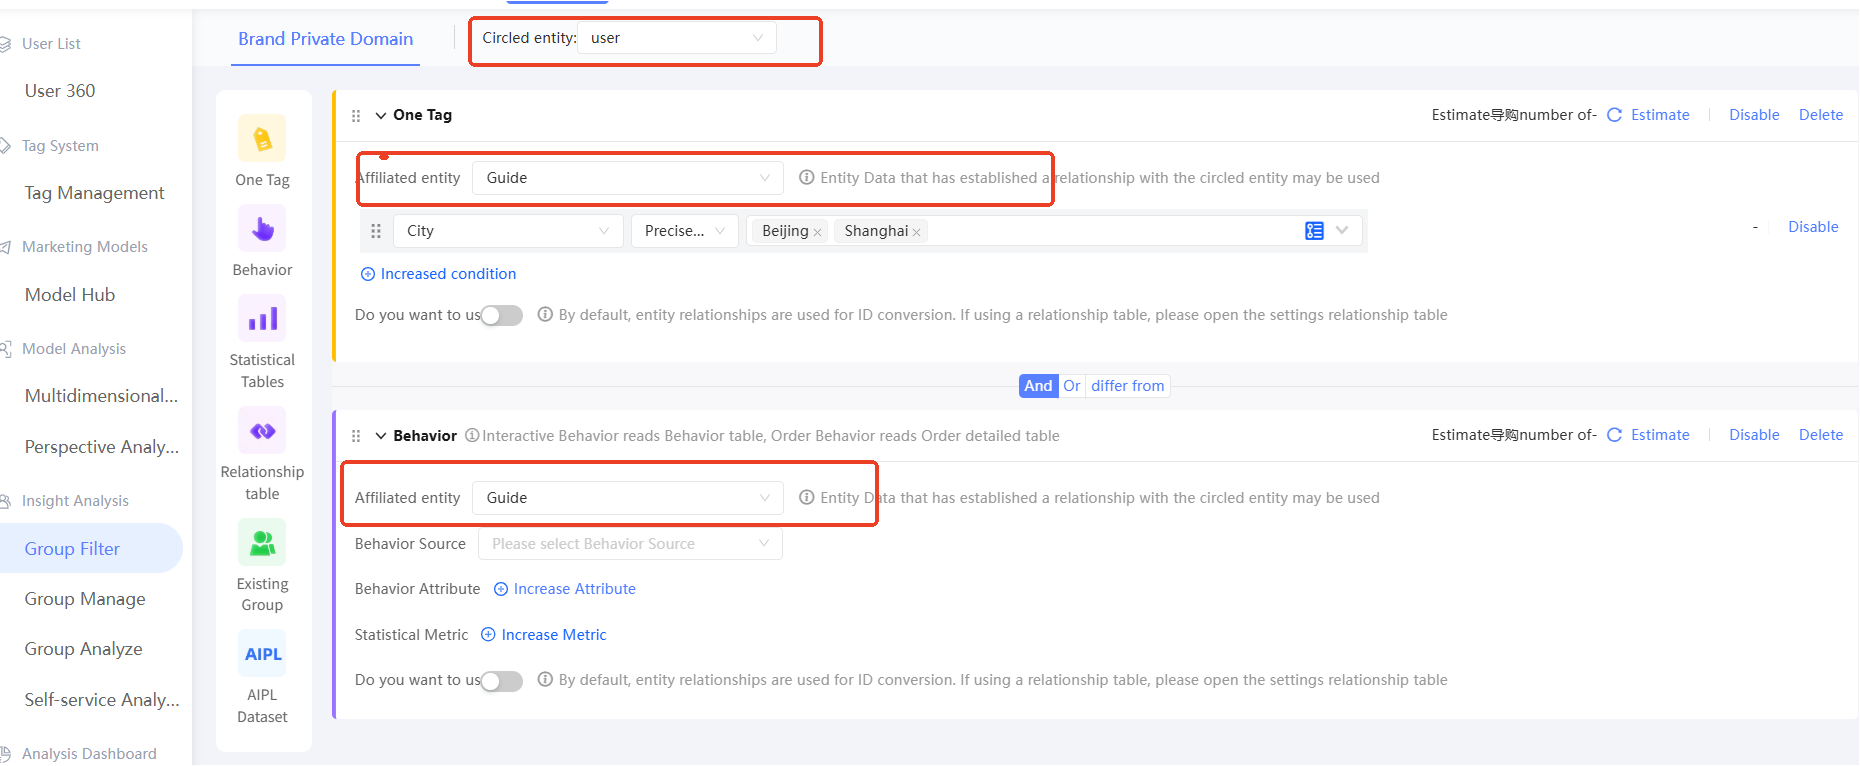Click the Increase Metric link
The image size is (1860, 766).
(553, 635)
